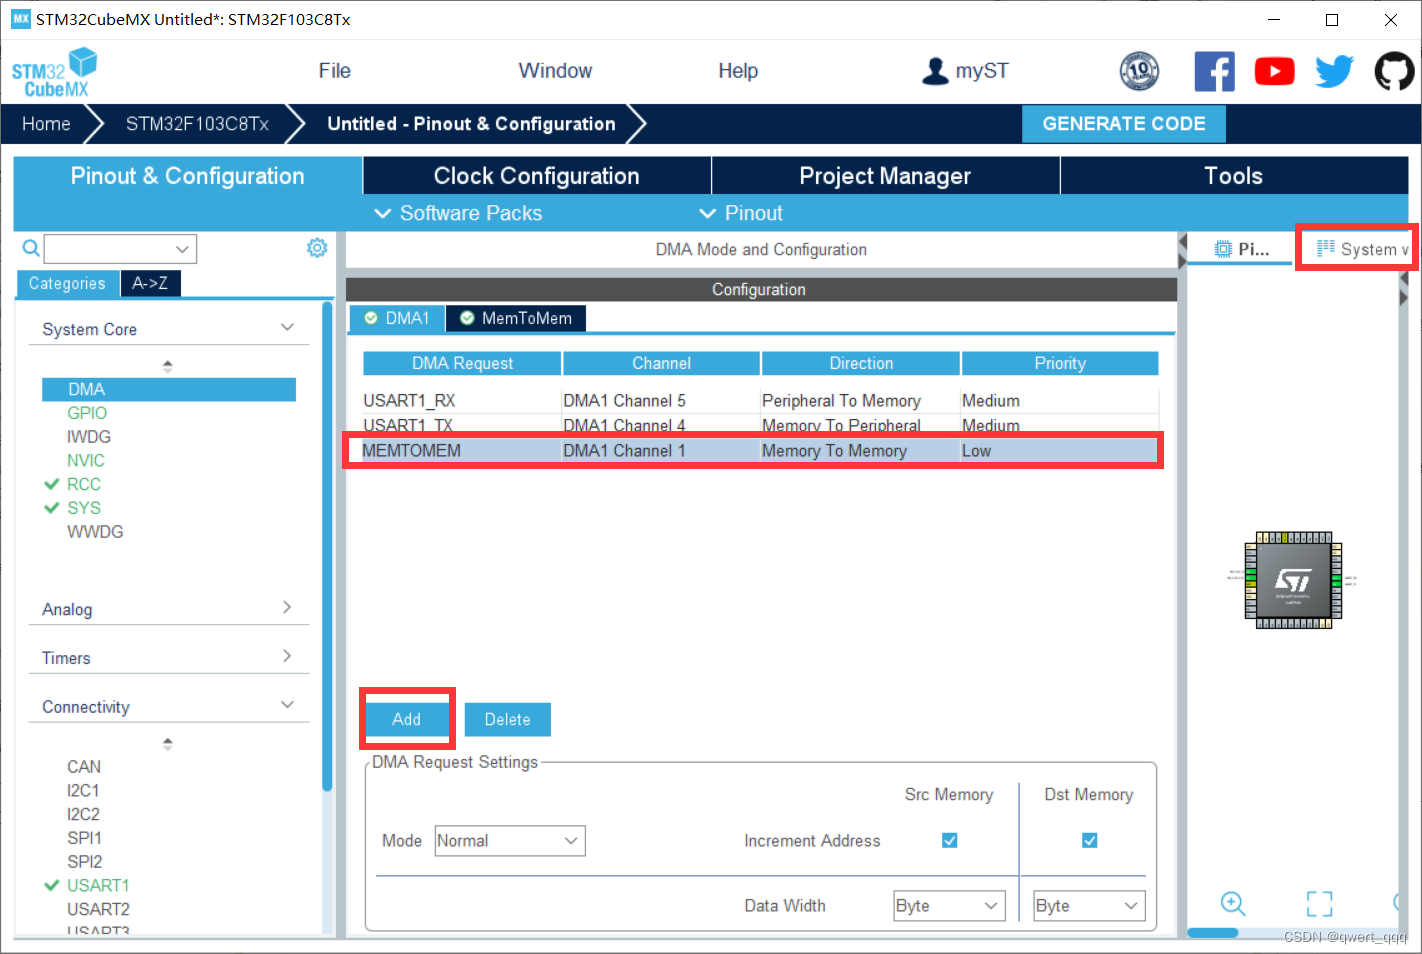Click the 10 years anniversary badge icon
The width and height of the screenshot is (1422, 954).
pyautogui.click(x=1139, y=71)
